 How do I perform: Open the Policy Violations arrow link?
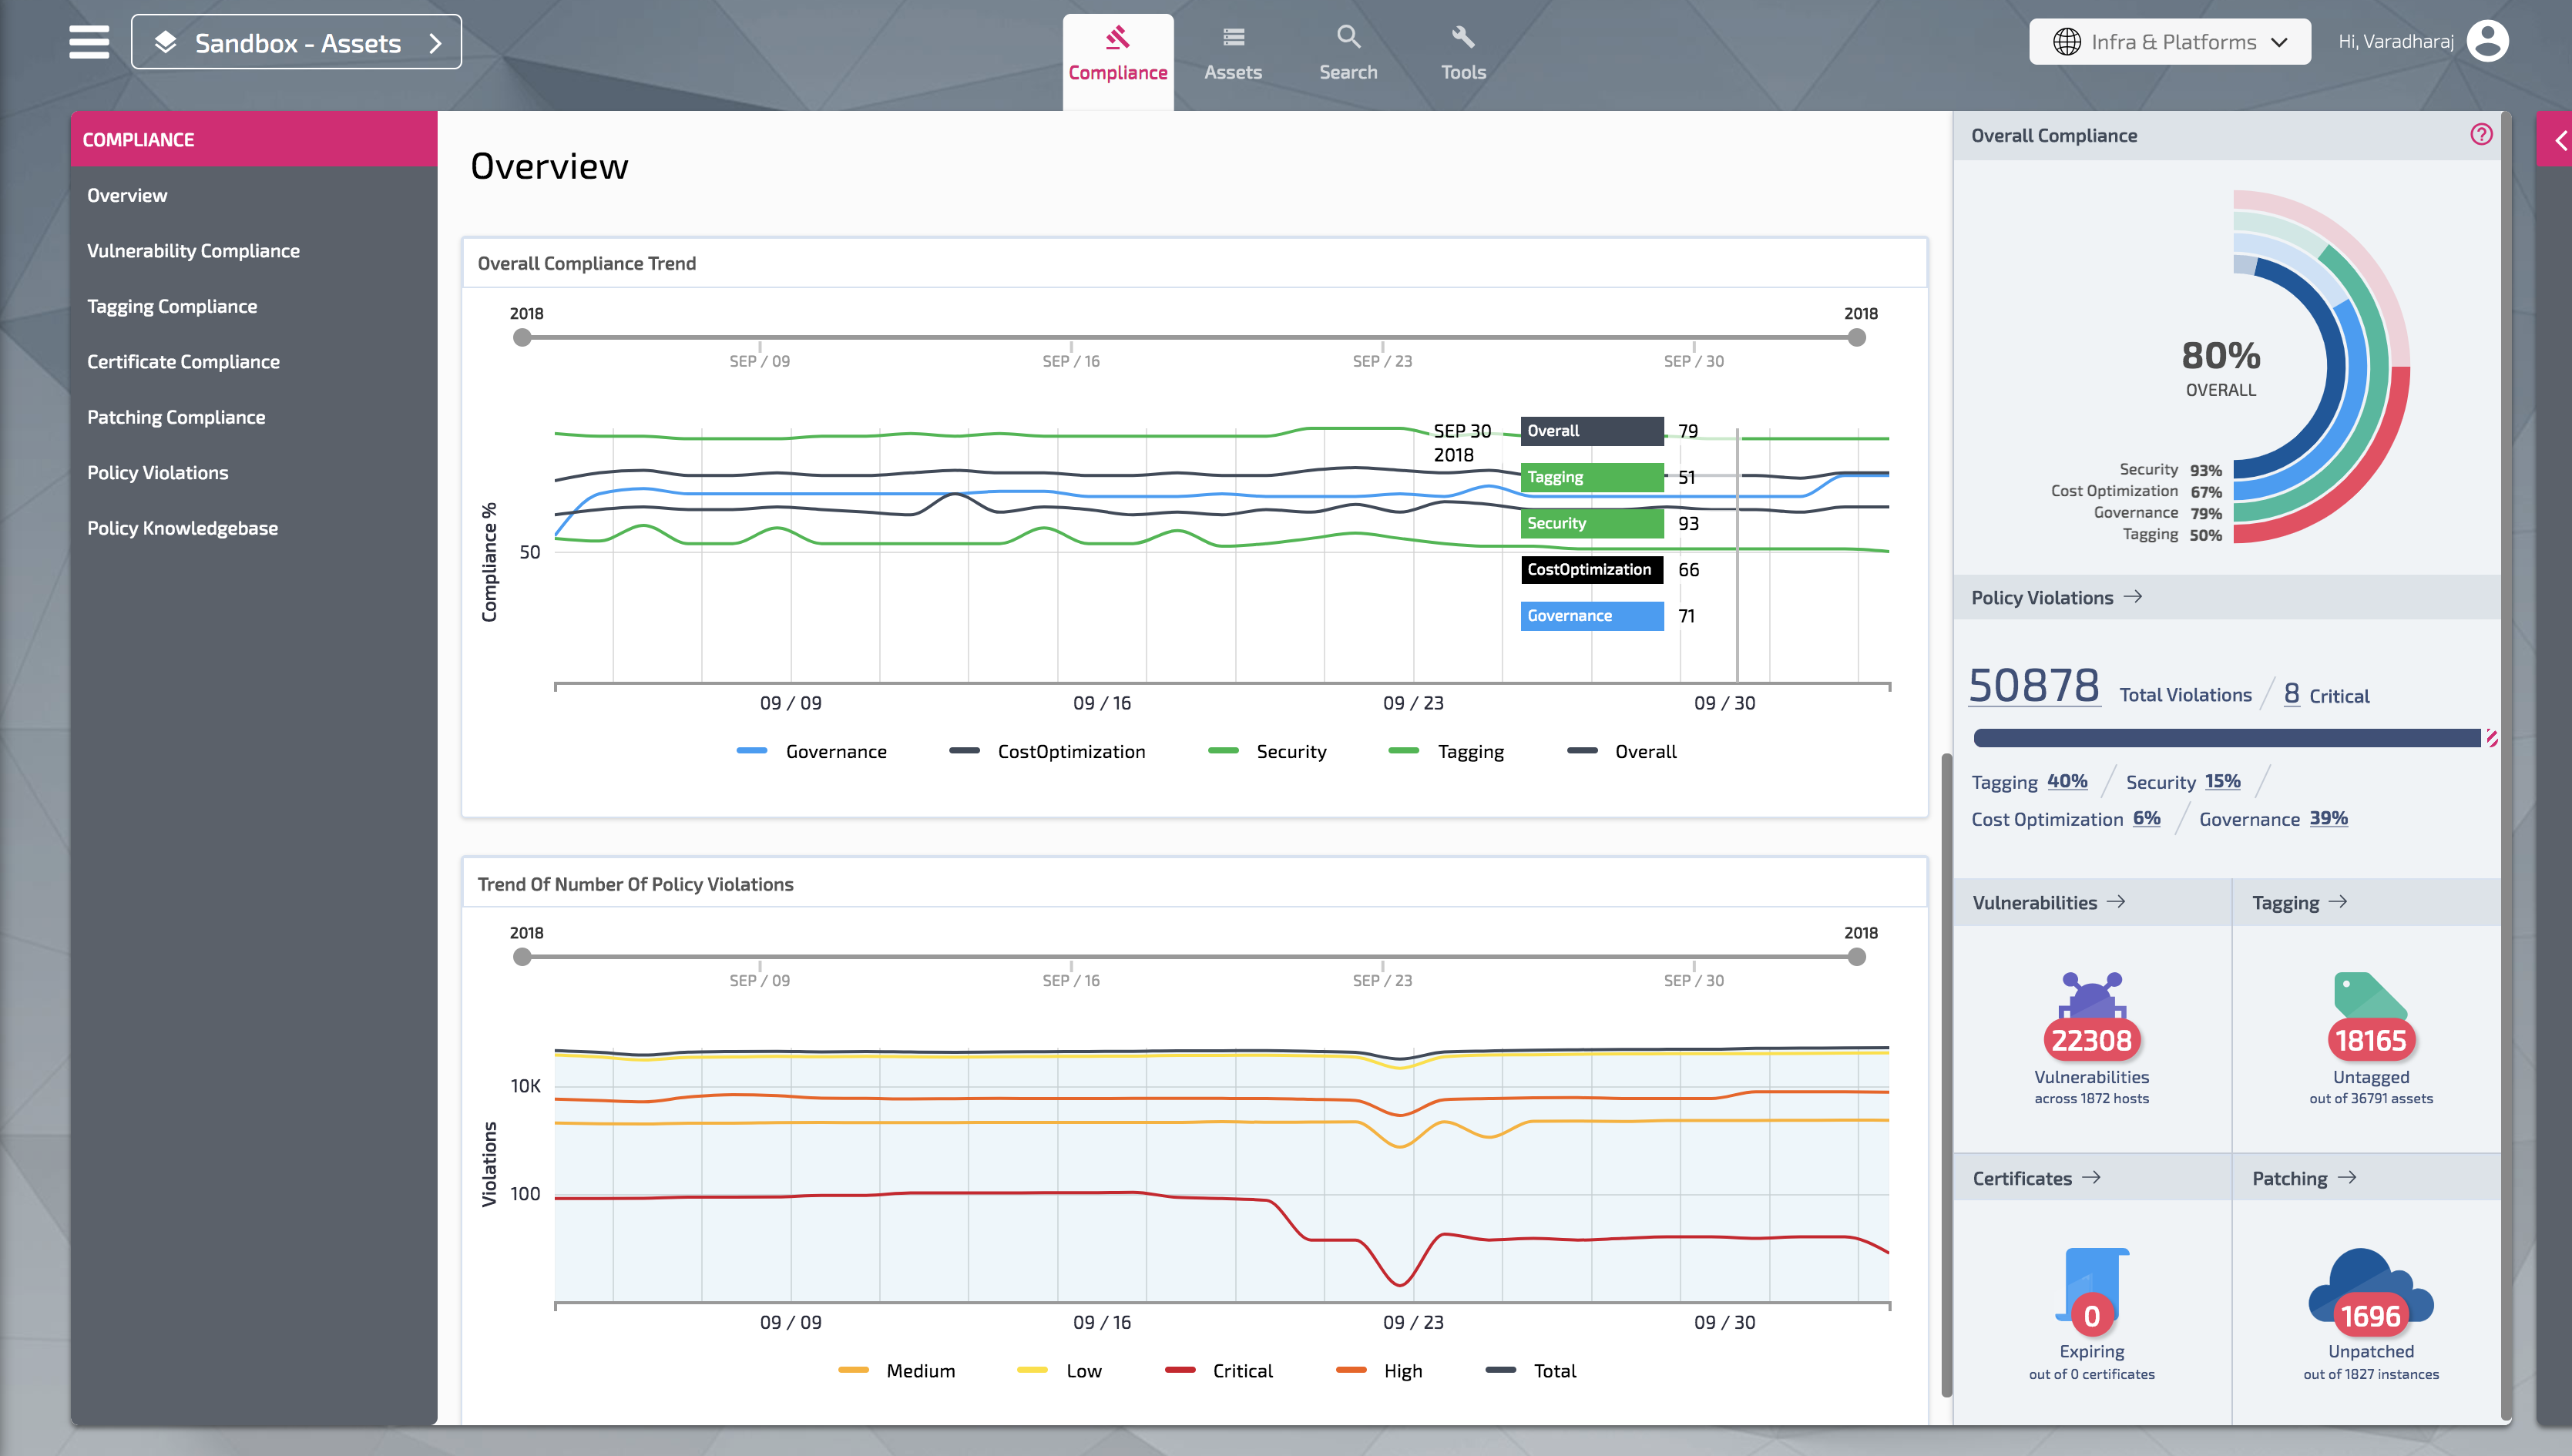click(x=2133, y=597)
